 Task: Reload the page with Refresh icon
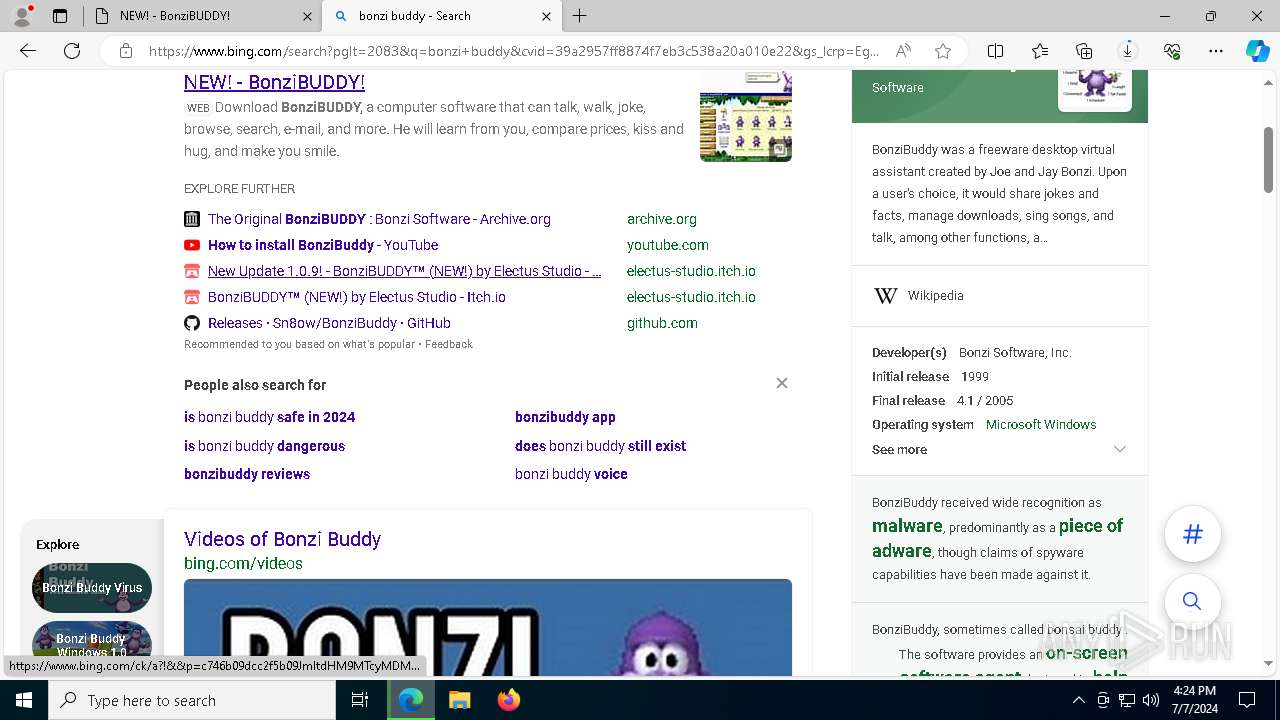click(x=72, y=51)
